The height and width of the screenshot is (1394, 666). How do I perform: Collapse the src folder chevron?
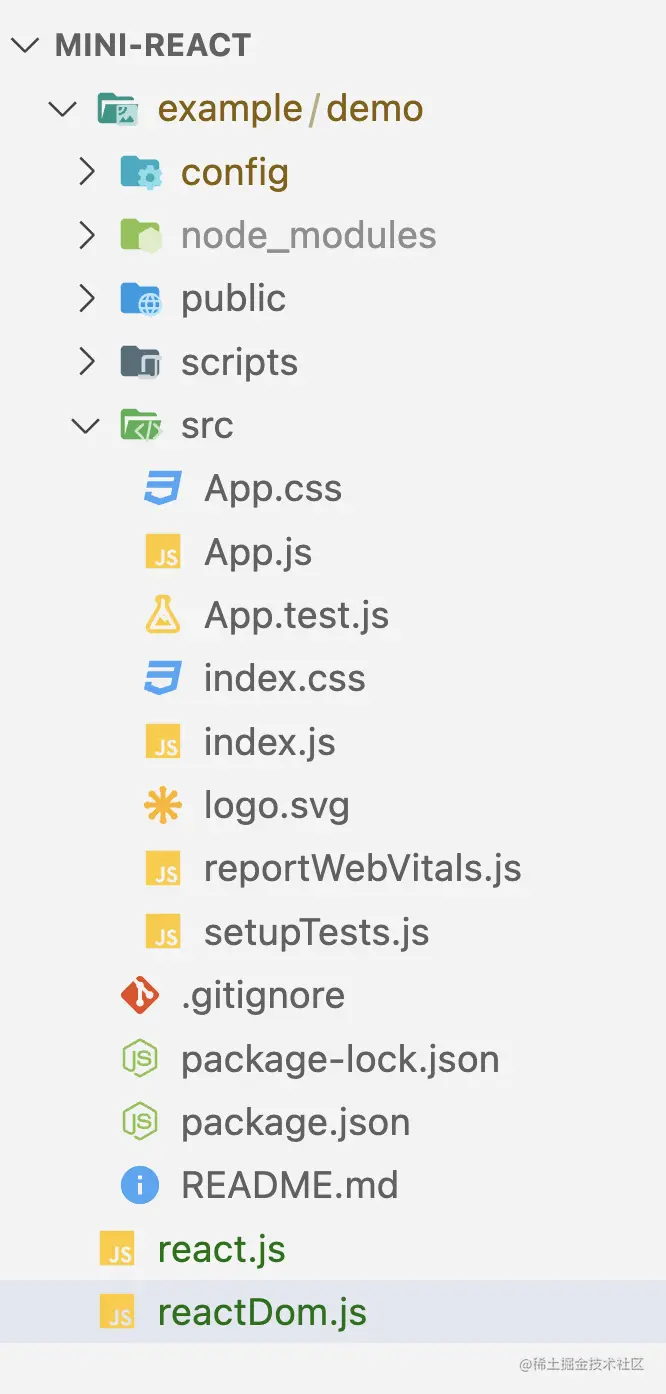point(87,425)
